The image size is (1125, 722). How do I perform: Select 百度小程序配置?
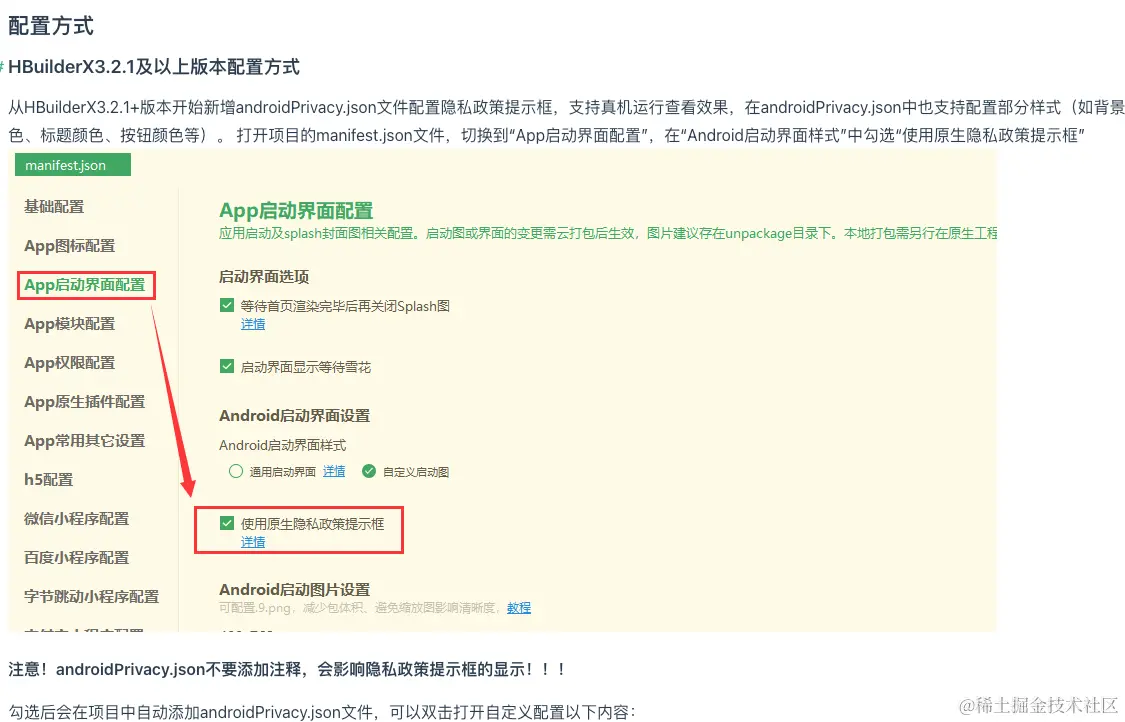[x=76, y=558]
